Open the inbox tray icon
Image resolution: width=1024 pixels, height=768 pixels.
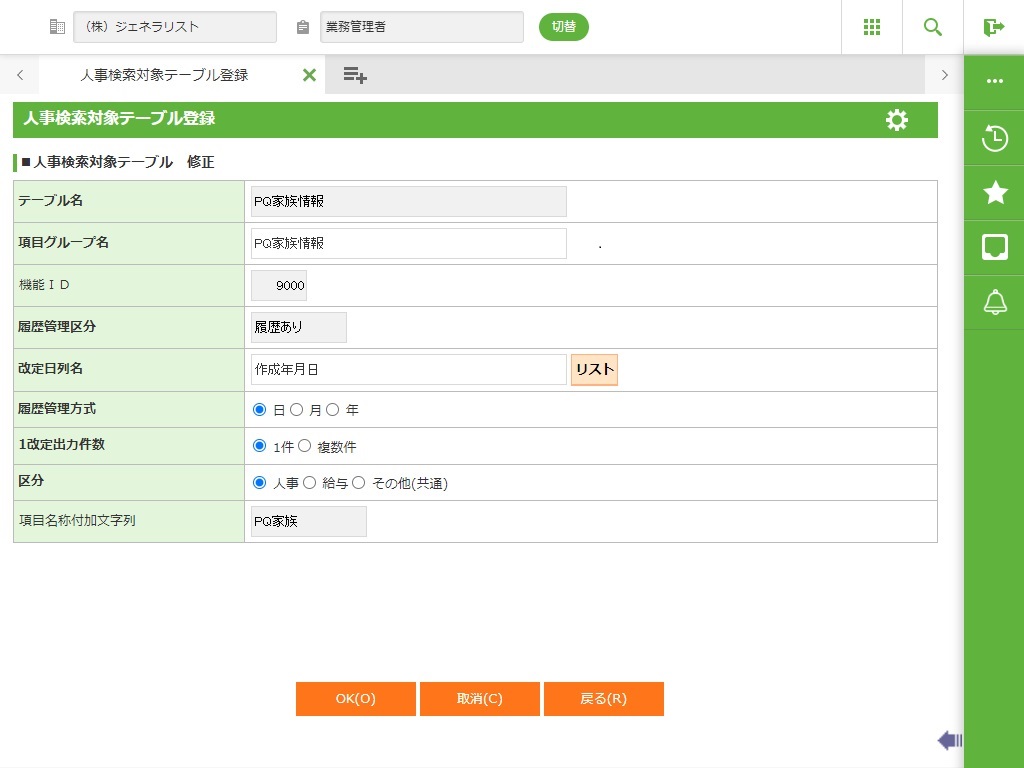(x=995, y=247)
